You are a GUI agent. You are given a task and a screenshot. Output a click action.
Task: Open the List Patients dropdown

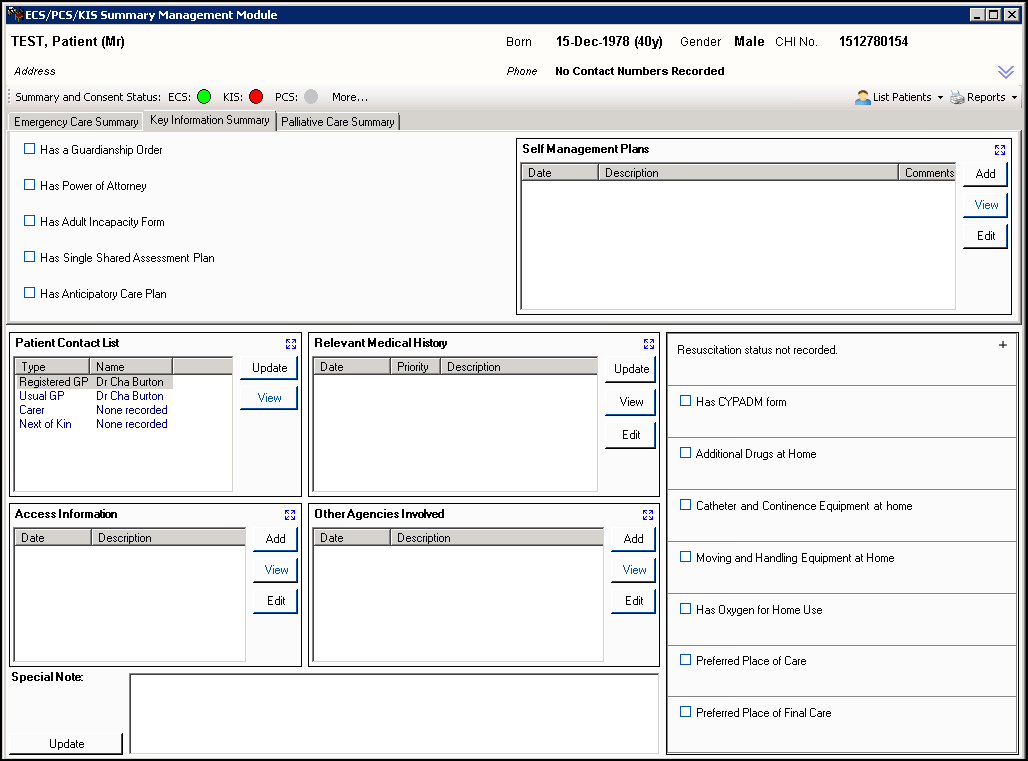[900, 97]
